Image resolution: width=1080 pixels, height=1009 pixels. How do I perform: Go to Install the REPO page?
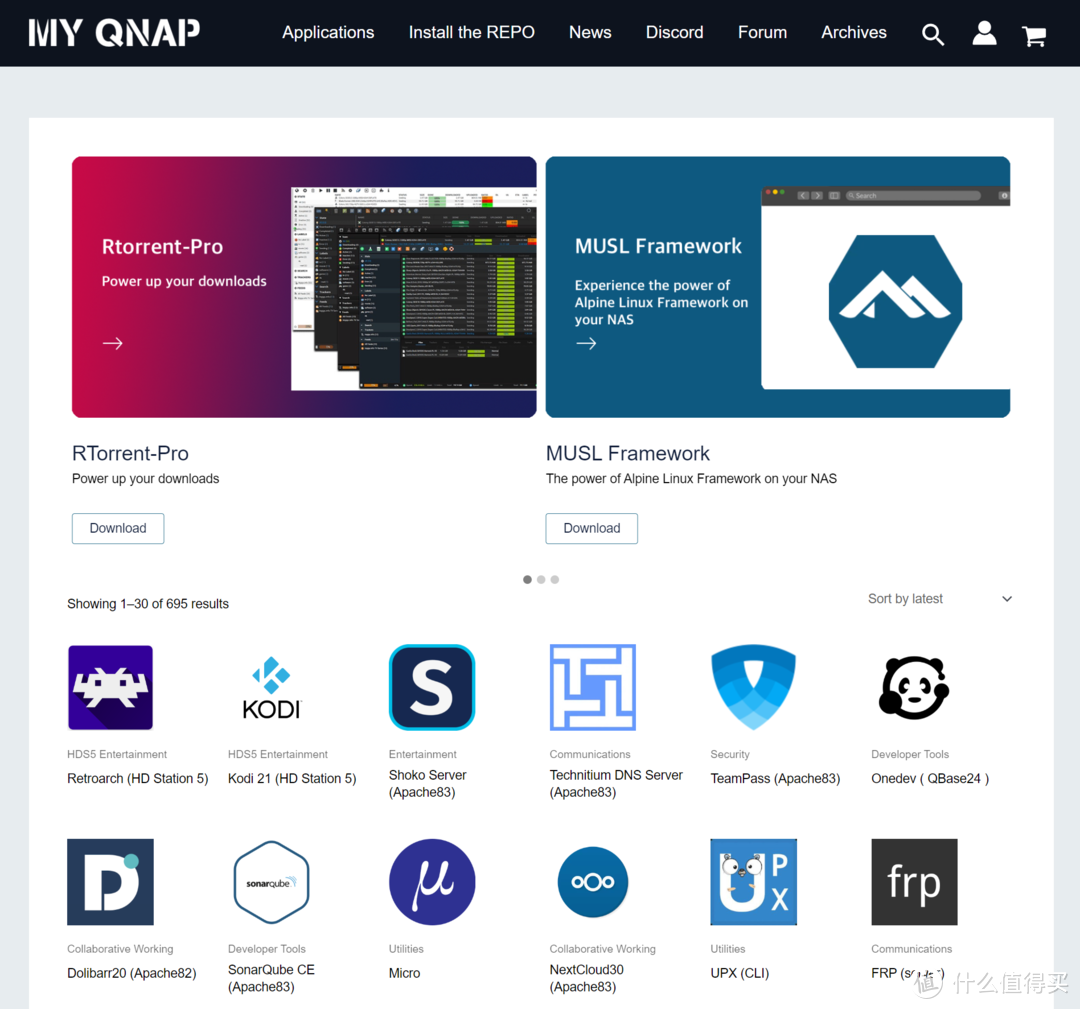click(471, 32)
